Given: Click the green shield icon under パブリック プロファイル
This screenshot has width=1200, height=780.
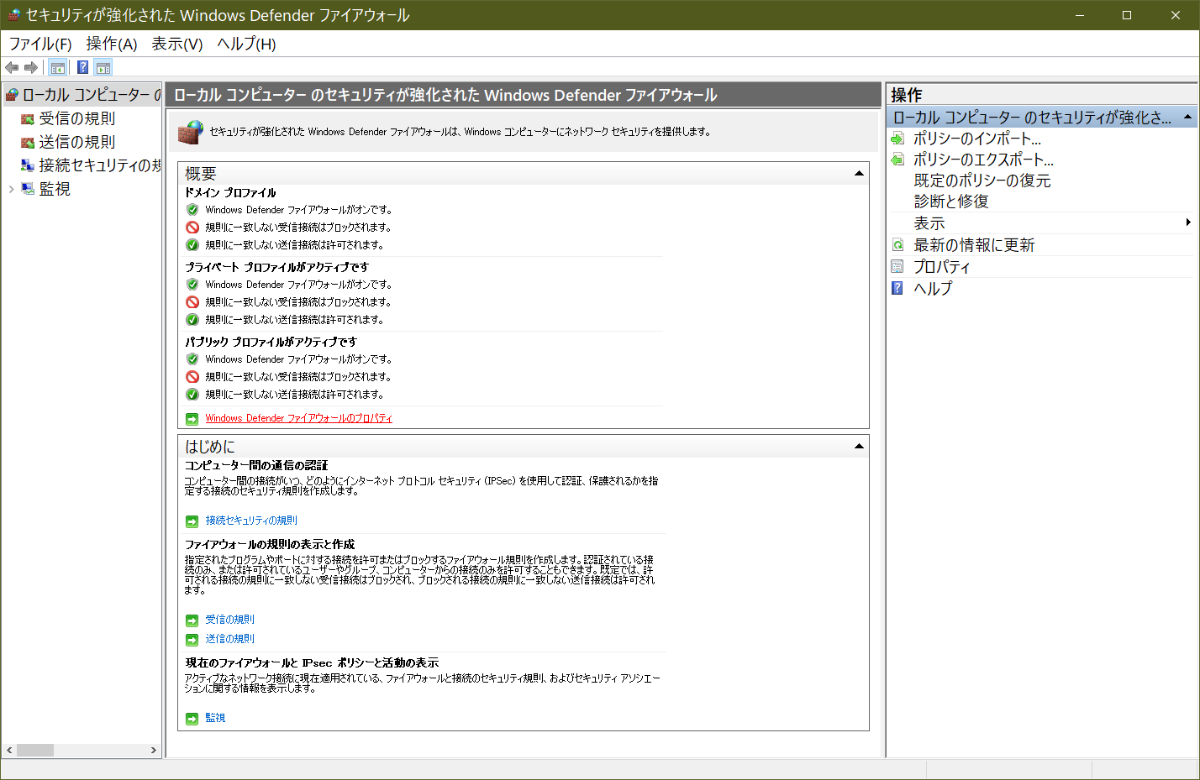Looking at the screenshot, I should (x=192, y=359).
